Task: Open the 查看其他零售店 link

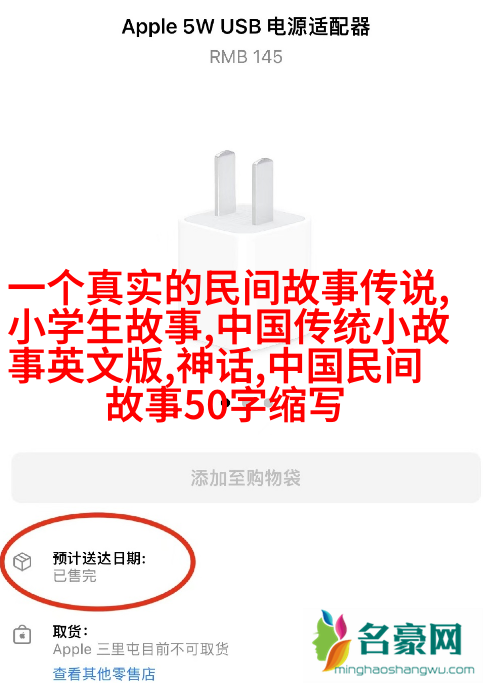Action: click(104, 673)
